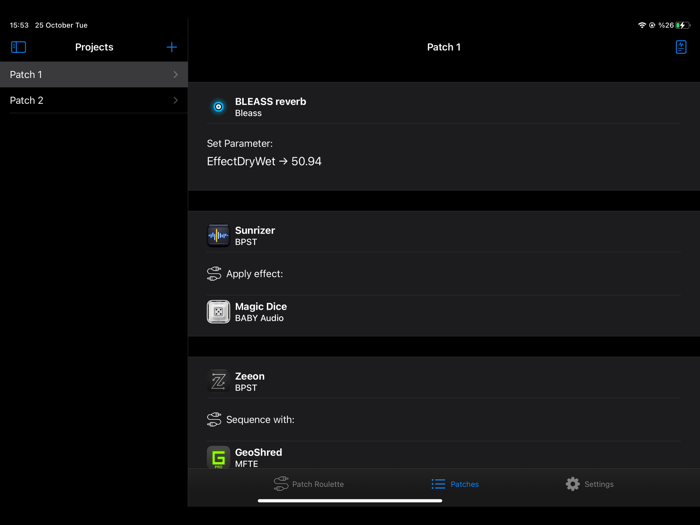700x525 pixels.
Task: Click the Zeeon app icon
Action: coord(218,381)
